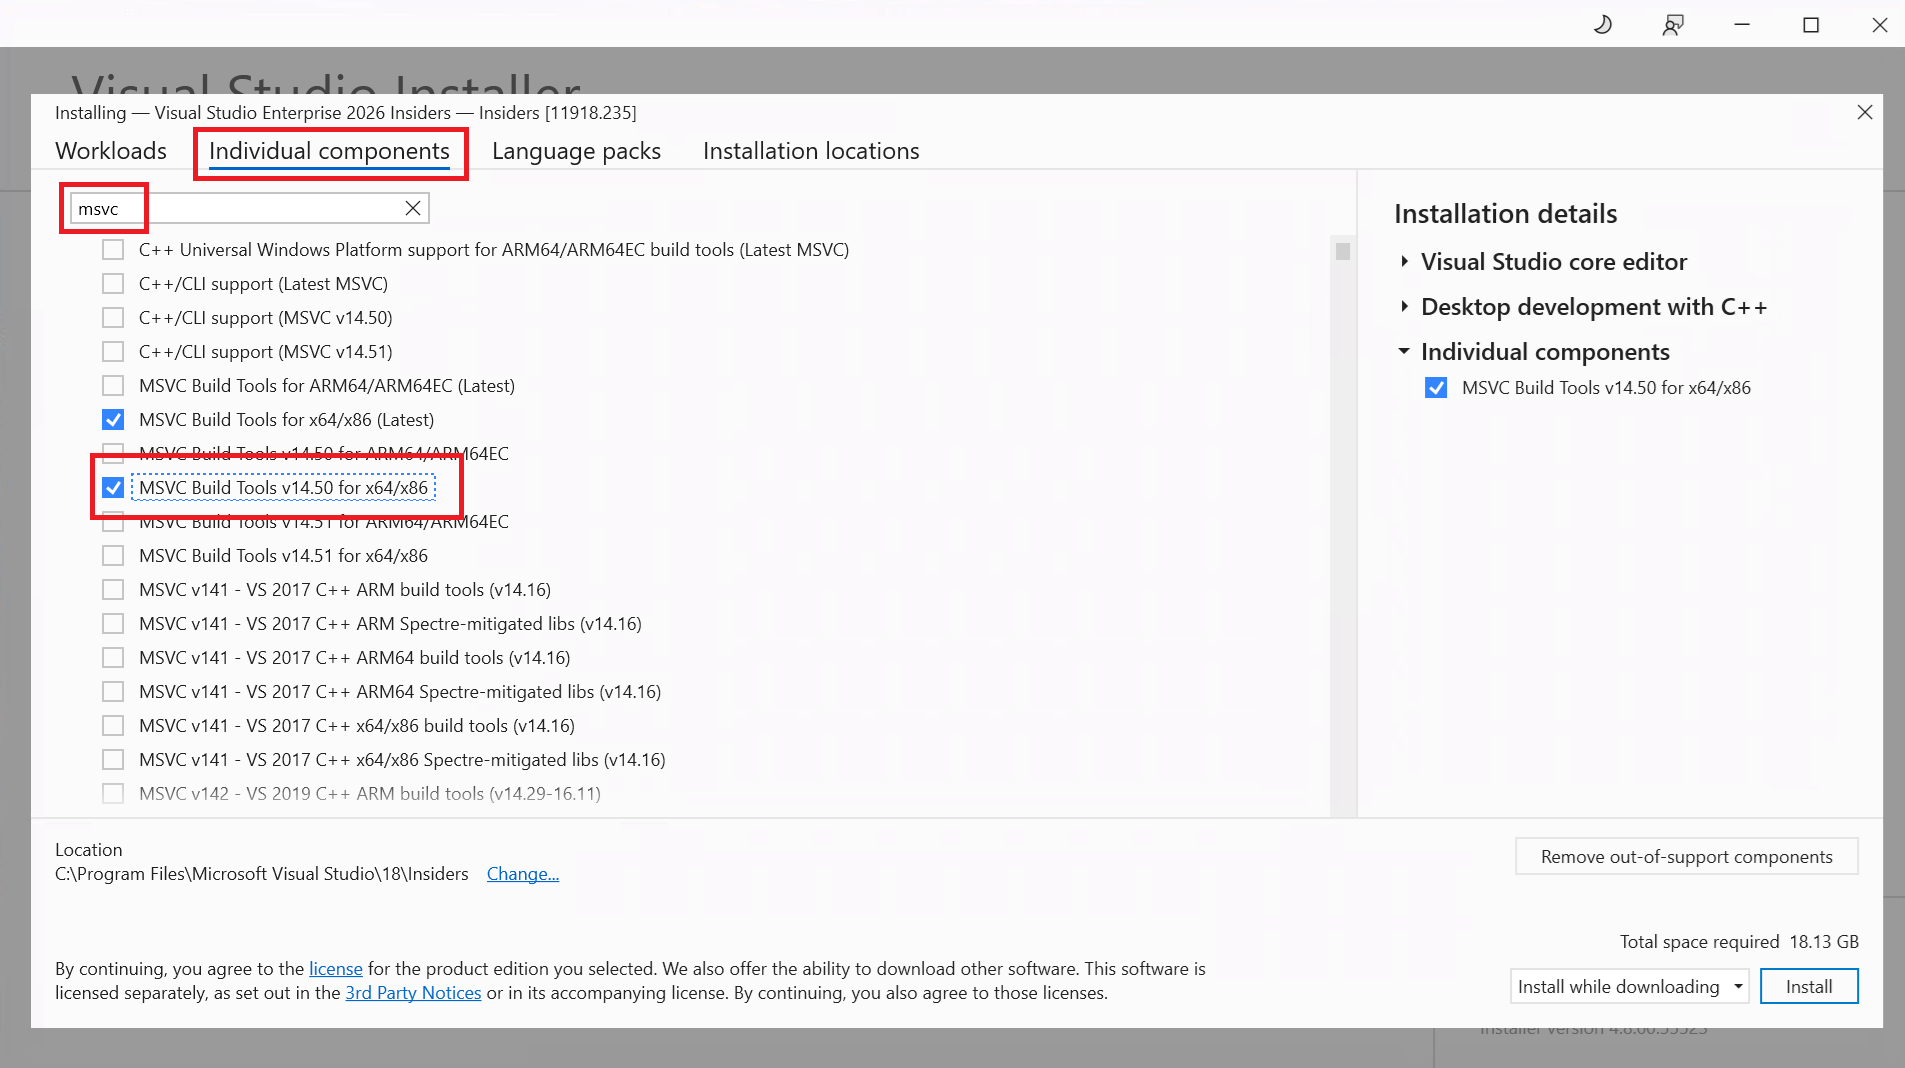Check MSVC v141 x64/x86 build tools (v14.16)

[113, 726]
